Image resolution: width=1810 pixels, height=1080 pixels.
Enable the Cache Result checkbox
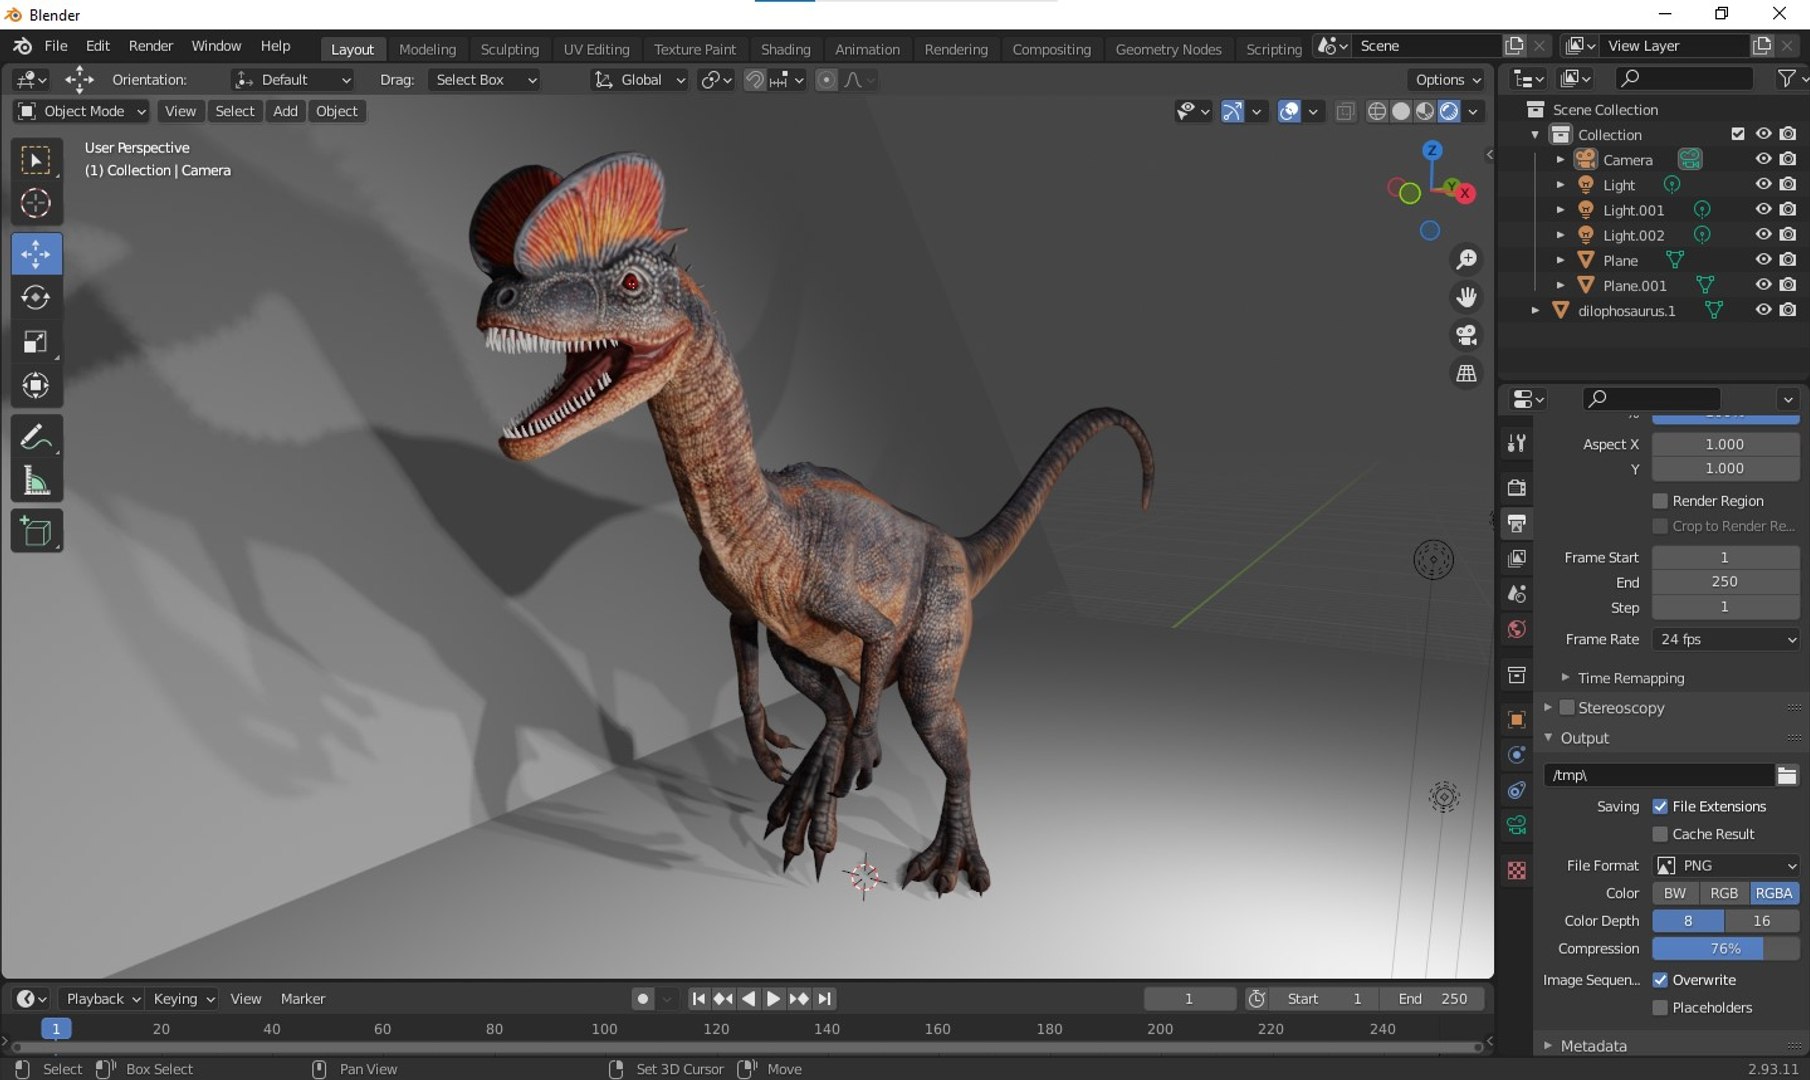(x=1660, y=834)
